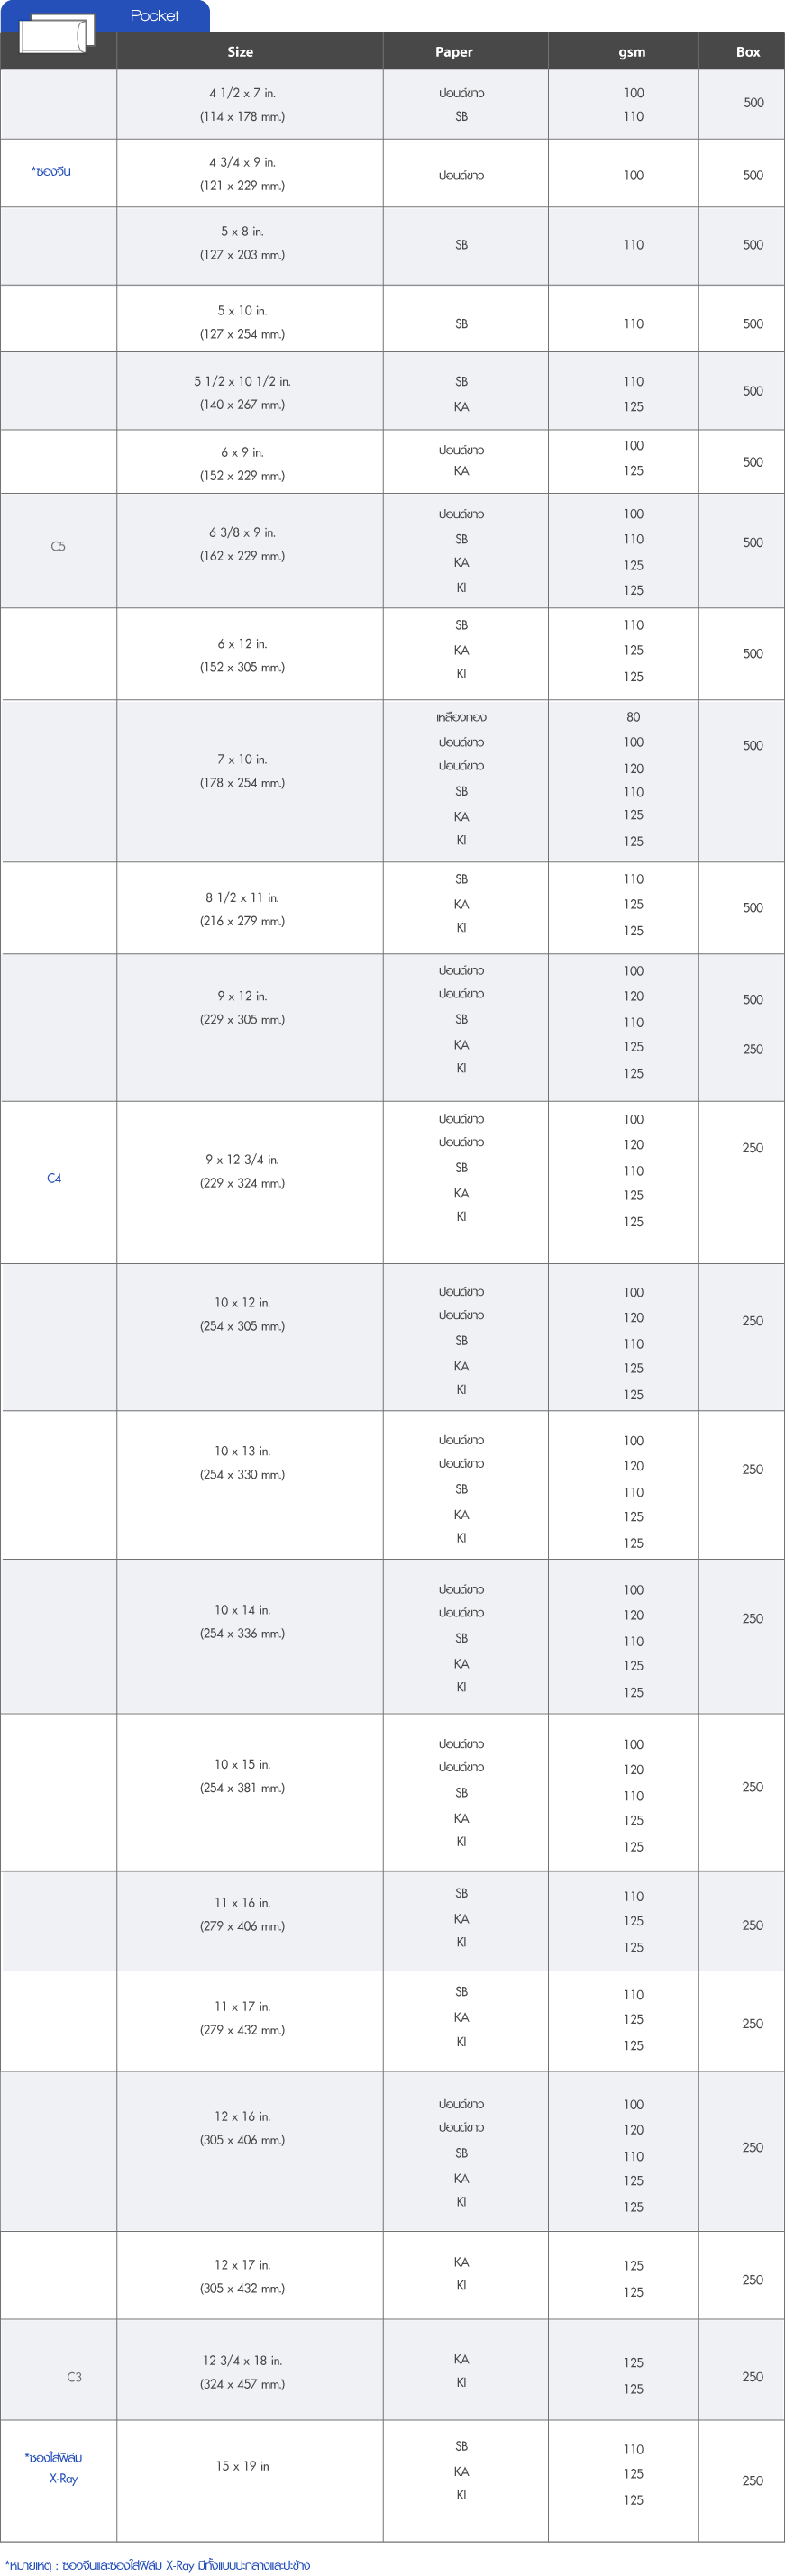Click the Box column header
Screen dimensions: 785x2576
pyautogui.click(x=748, y=52)
